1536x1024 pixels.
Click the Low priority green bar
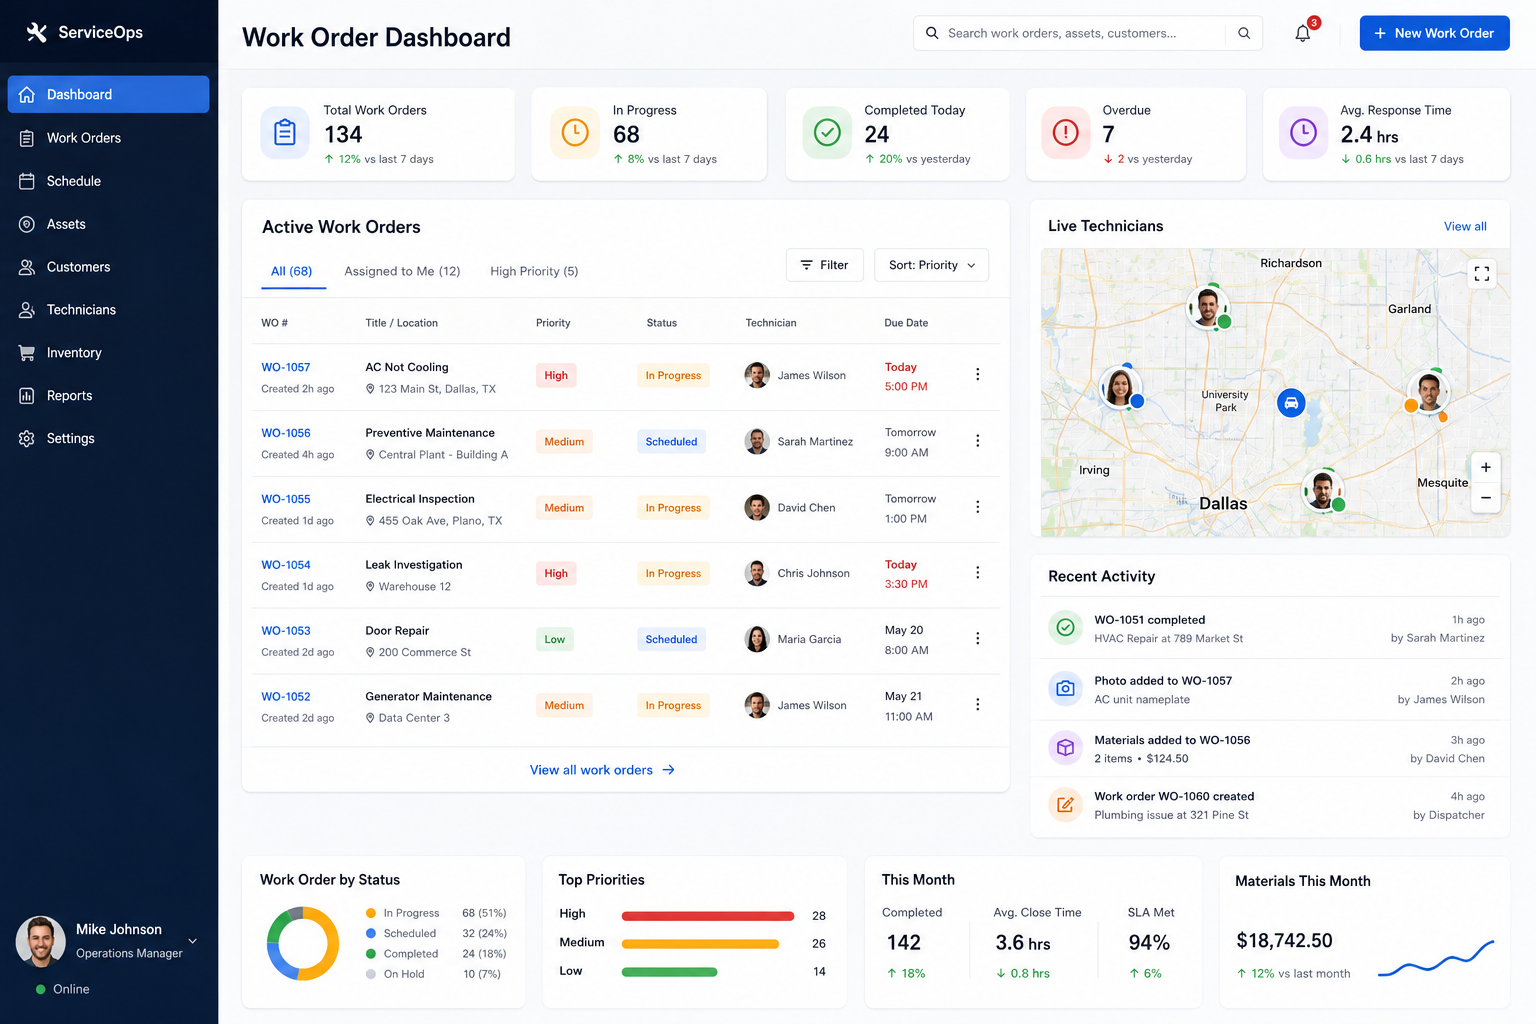[669, 972]
